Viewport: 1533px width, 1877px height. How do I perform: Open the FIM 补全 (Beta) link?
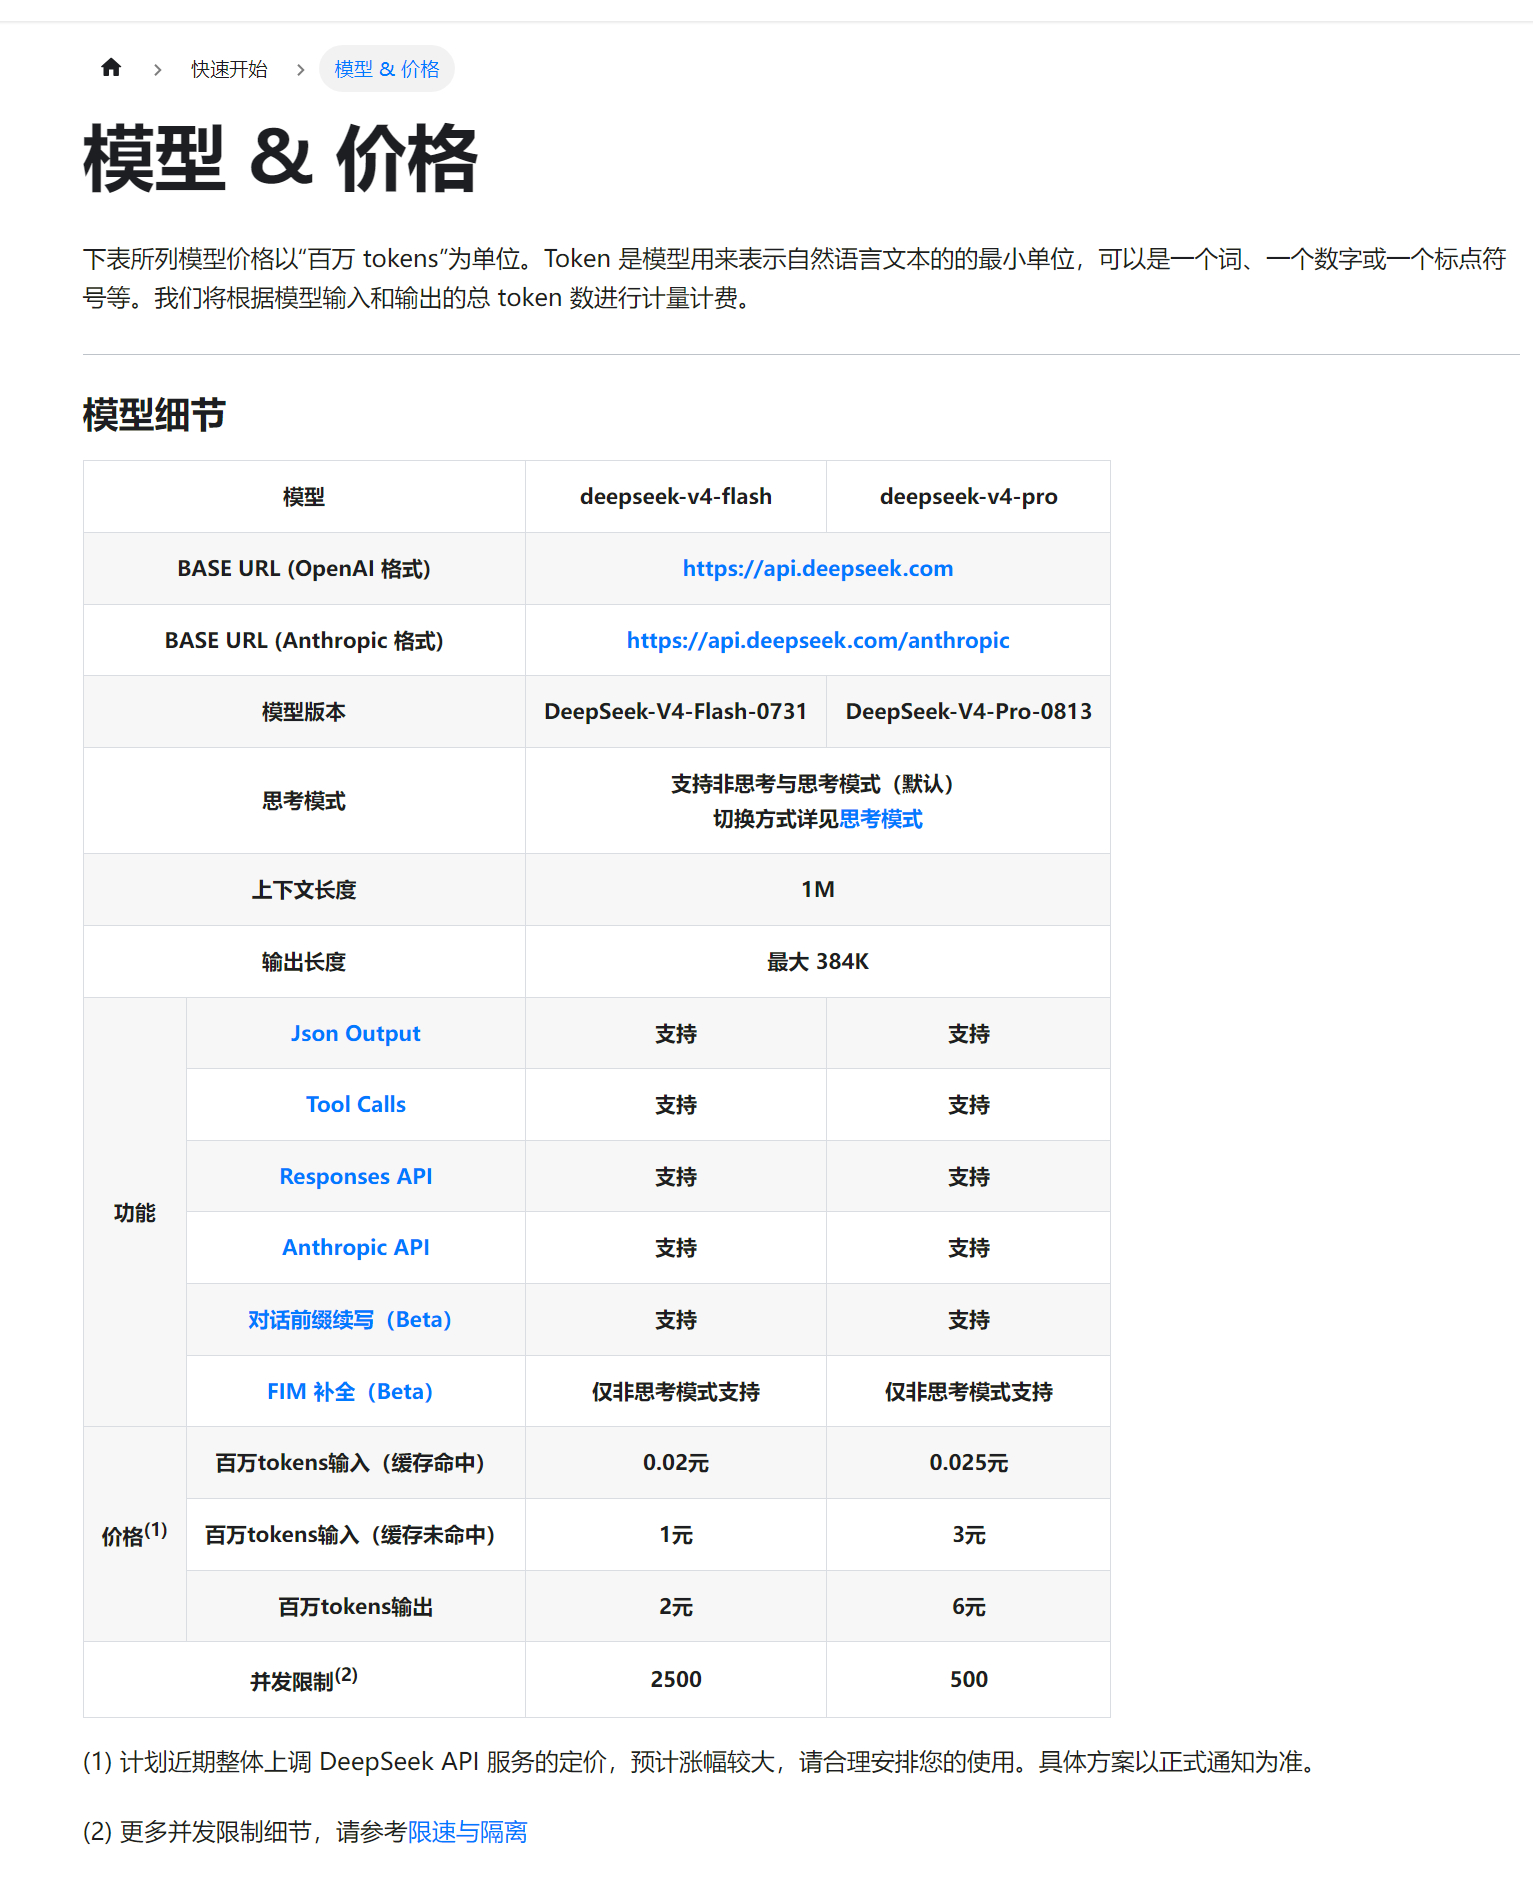pyautogui.click(x=350, y=1392)
